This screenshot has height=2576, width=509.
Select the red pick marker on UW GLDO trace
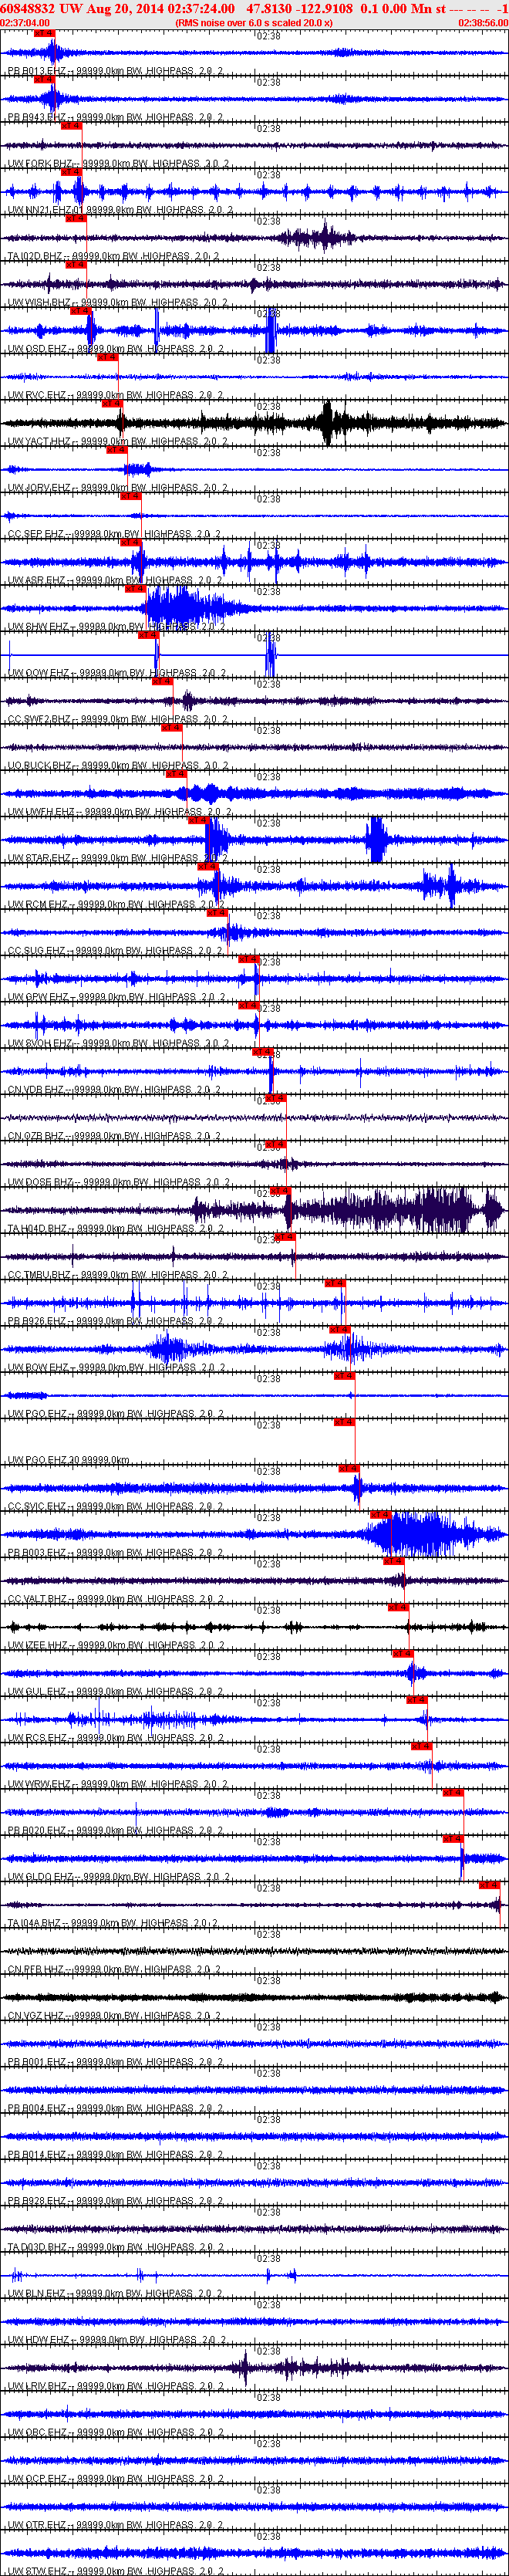453,1838
